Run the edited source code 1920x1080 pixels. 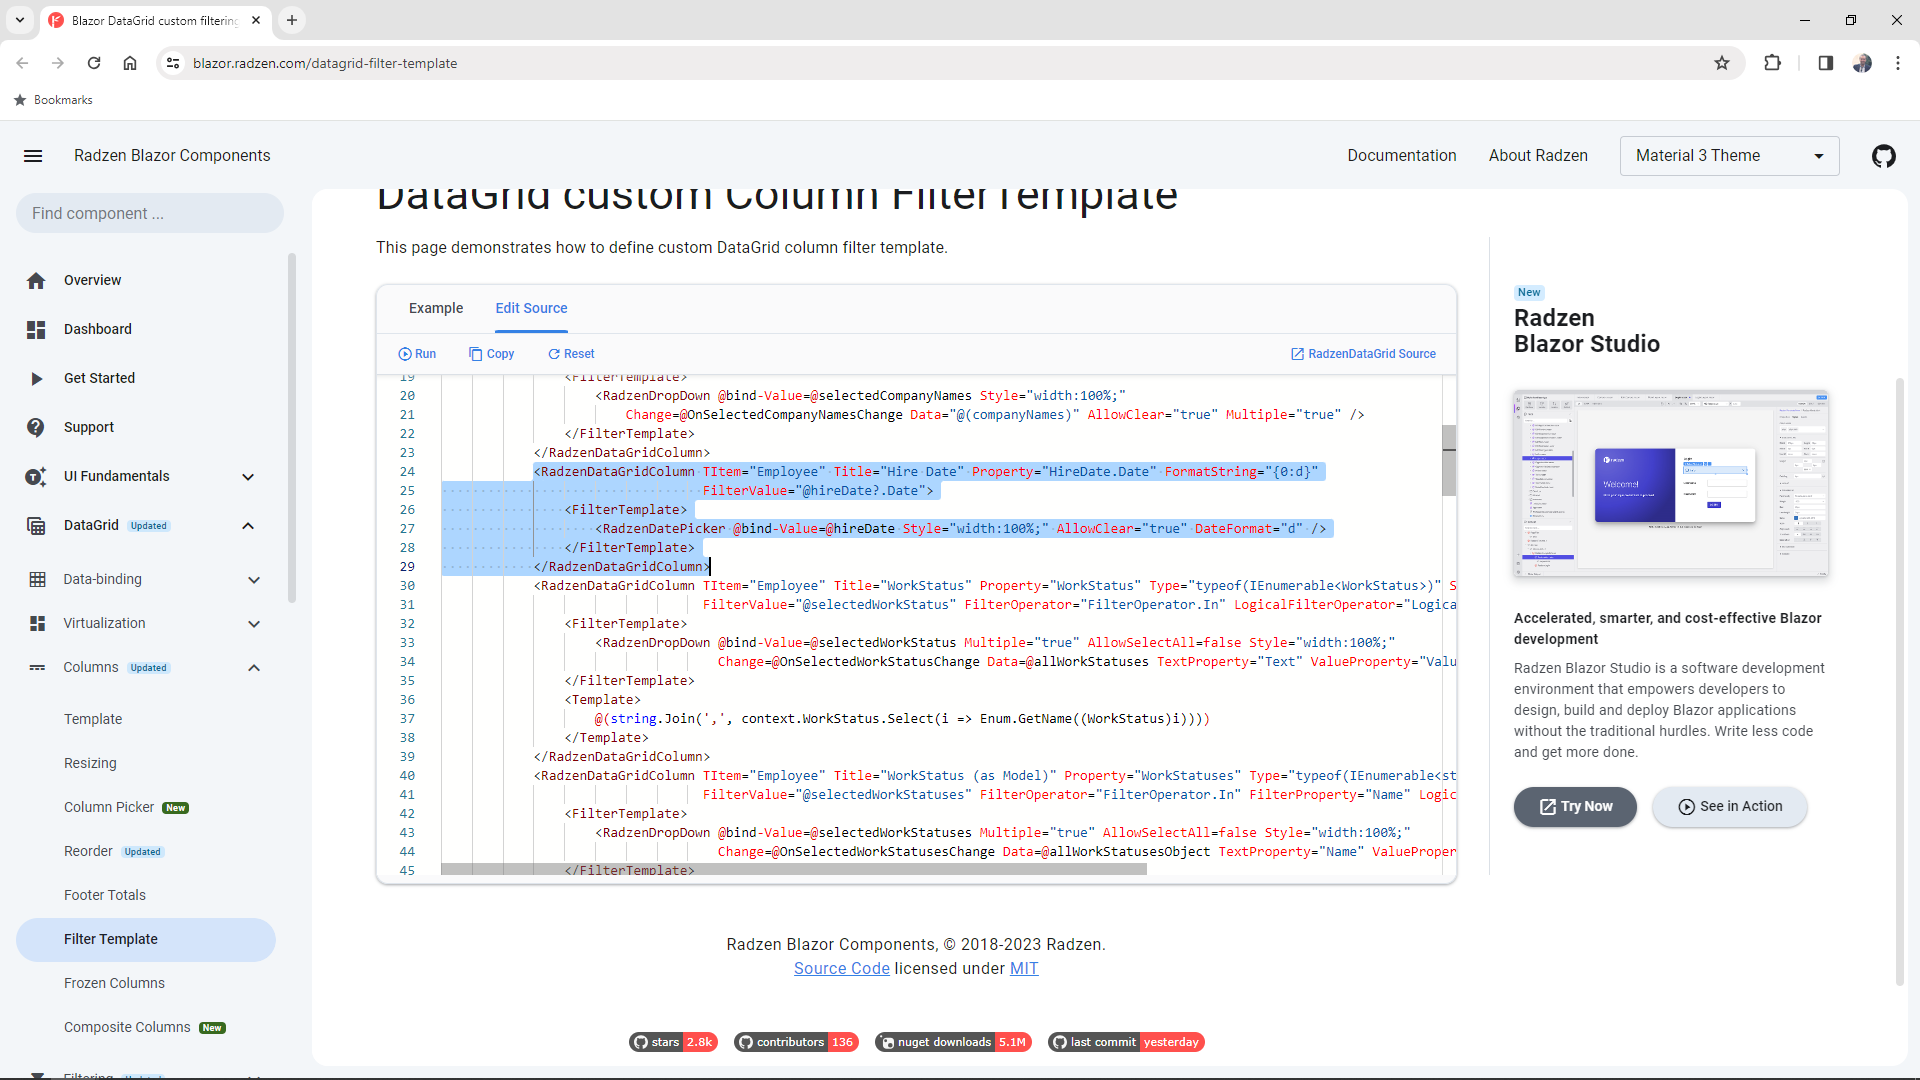coord(417,354)
